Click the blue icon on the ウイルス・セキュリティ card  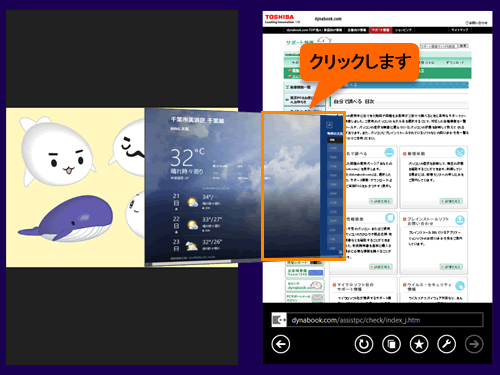click(460, 286)
